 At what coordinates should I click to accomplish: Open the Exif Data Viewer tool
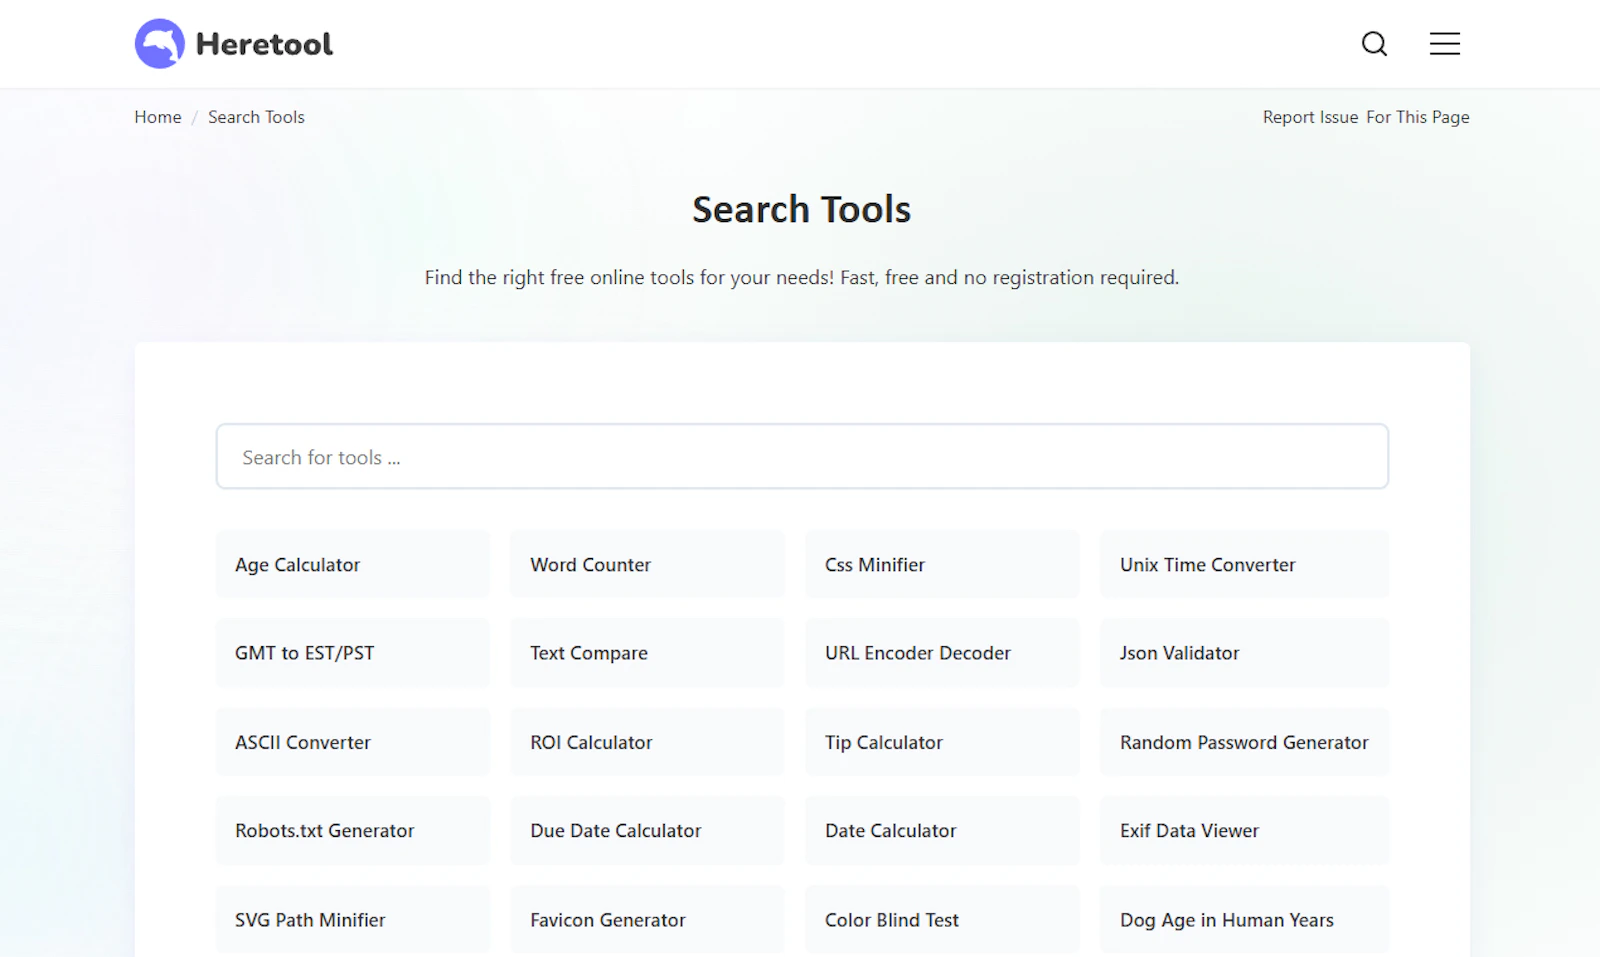[x=1244, y=831]
